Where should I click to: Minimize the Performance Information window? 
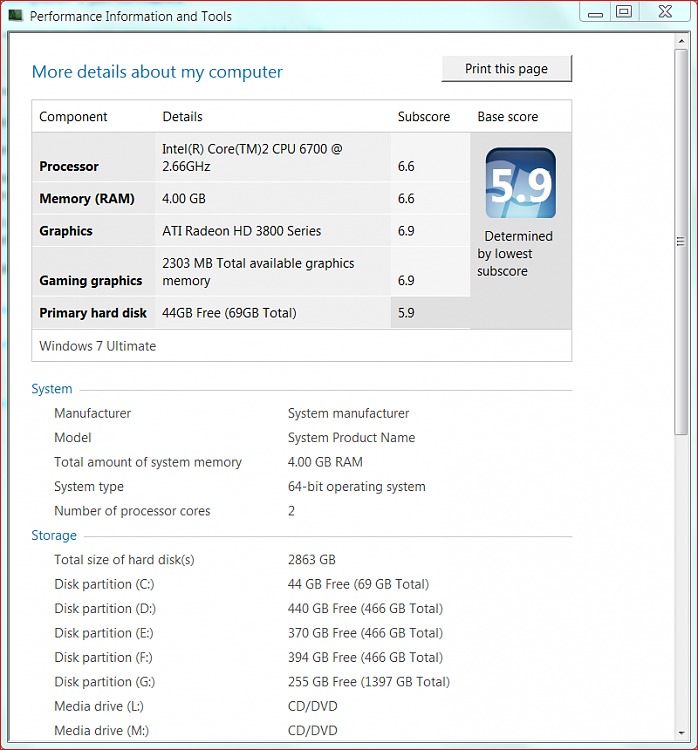pyautogui.click(x=595, y=12)
